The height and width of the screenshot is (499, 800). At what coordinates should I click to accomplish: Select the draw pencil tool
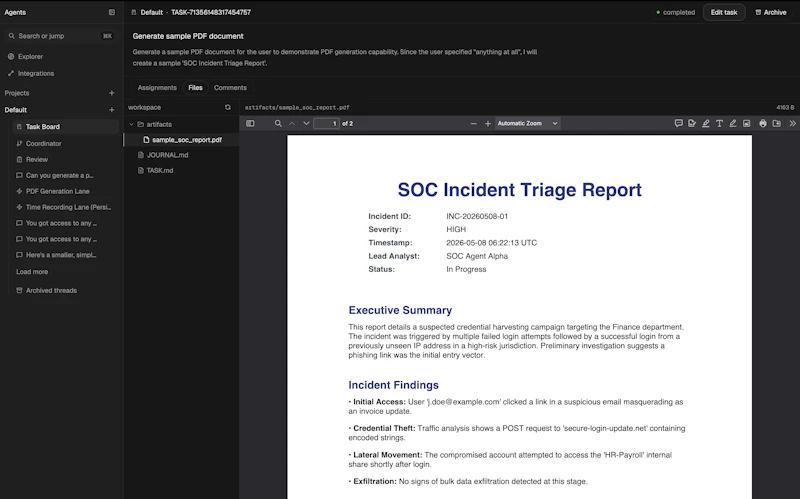coord(733,123)
